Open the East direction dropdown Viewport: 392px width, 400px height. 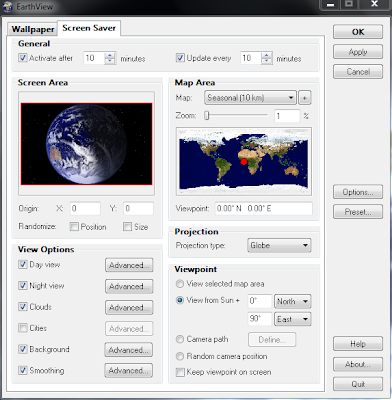tap(293, 319)
